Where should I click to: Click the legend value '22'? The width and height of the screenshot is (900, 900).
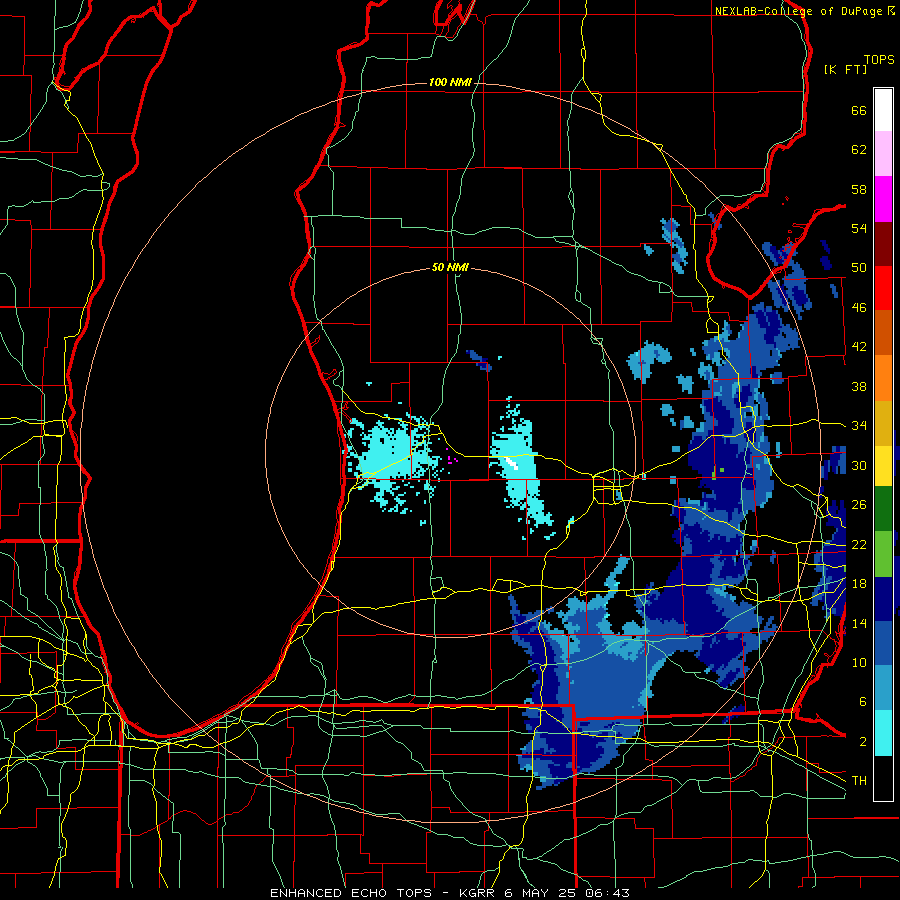coord(859,544)
